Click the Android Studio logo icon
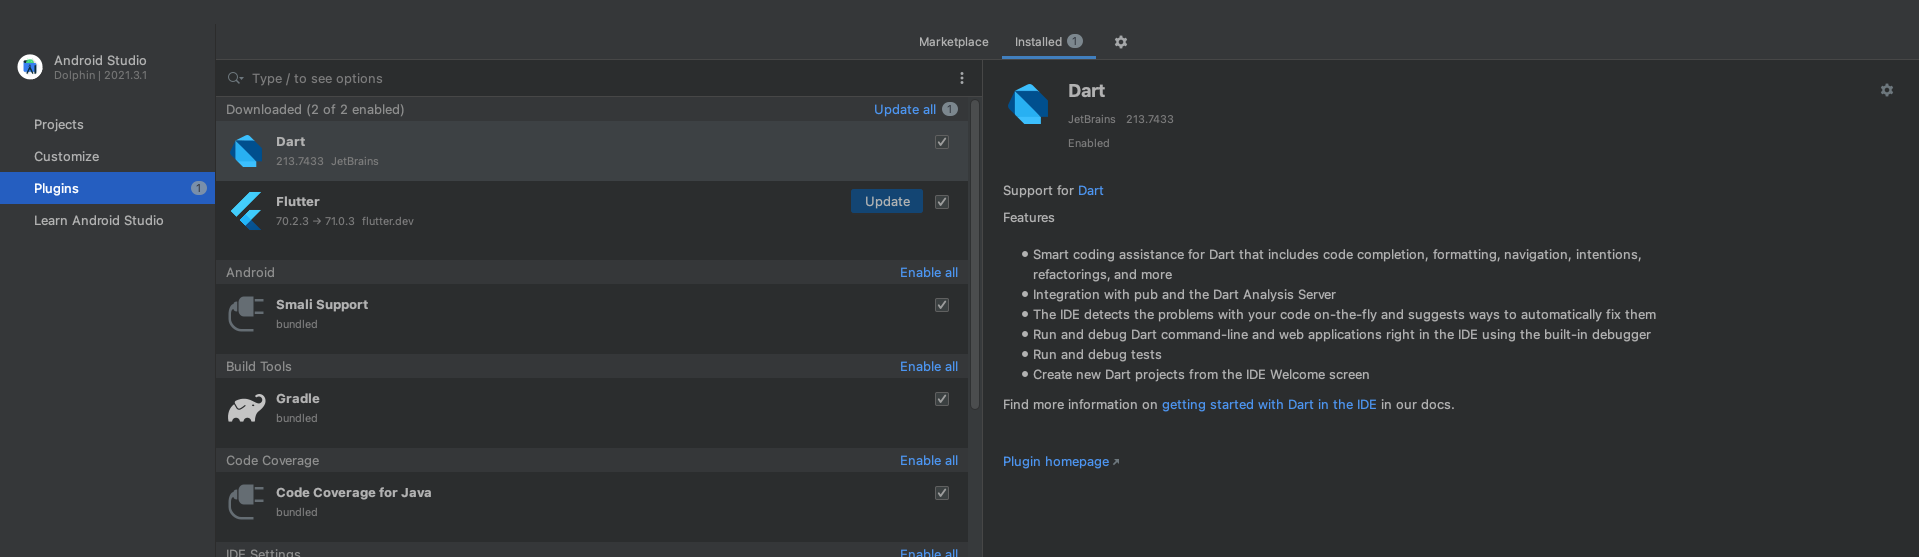This screenshot has height=557, width=1919. click(30, 67)
